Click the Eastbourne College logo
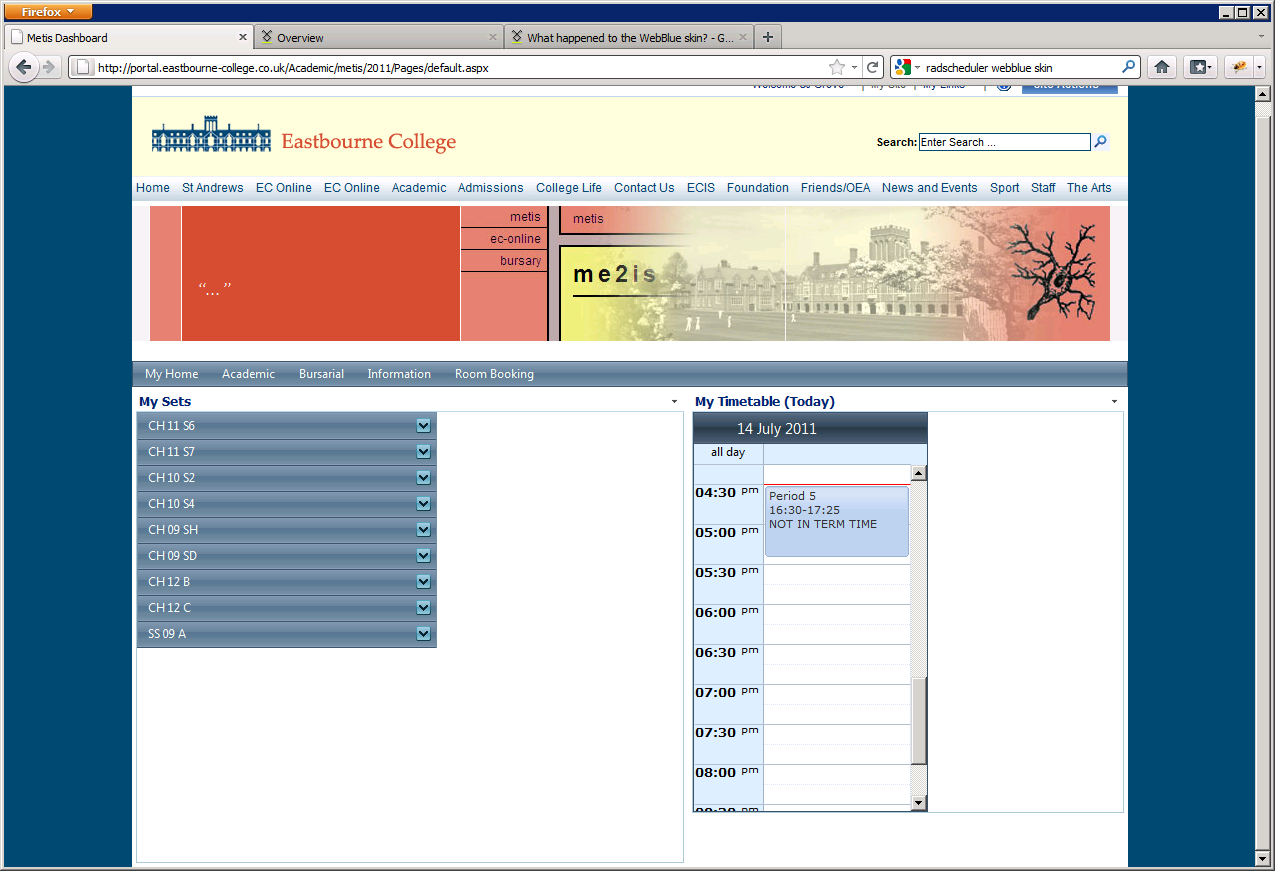 tap(304, 136)
